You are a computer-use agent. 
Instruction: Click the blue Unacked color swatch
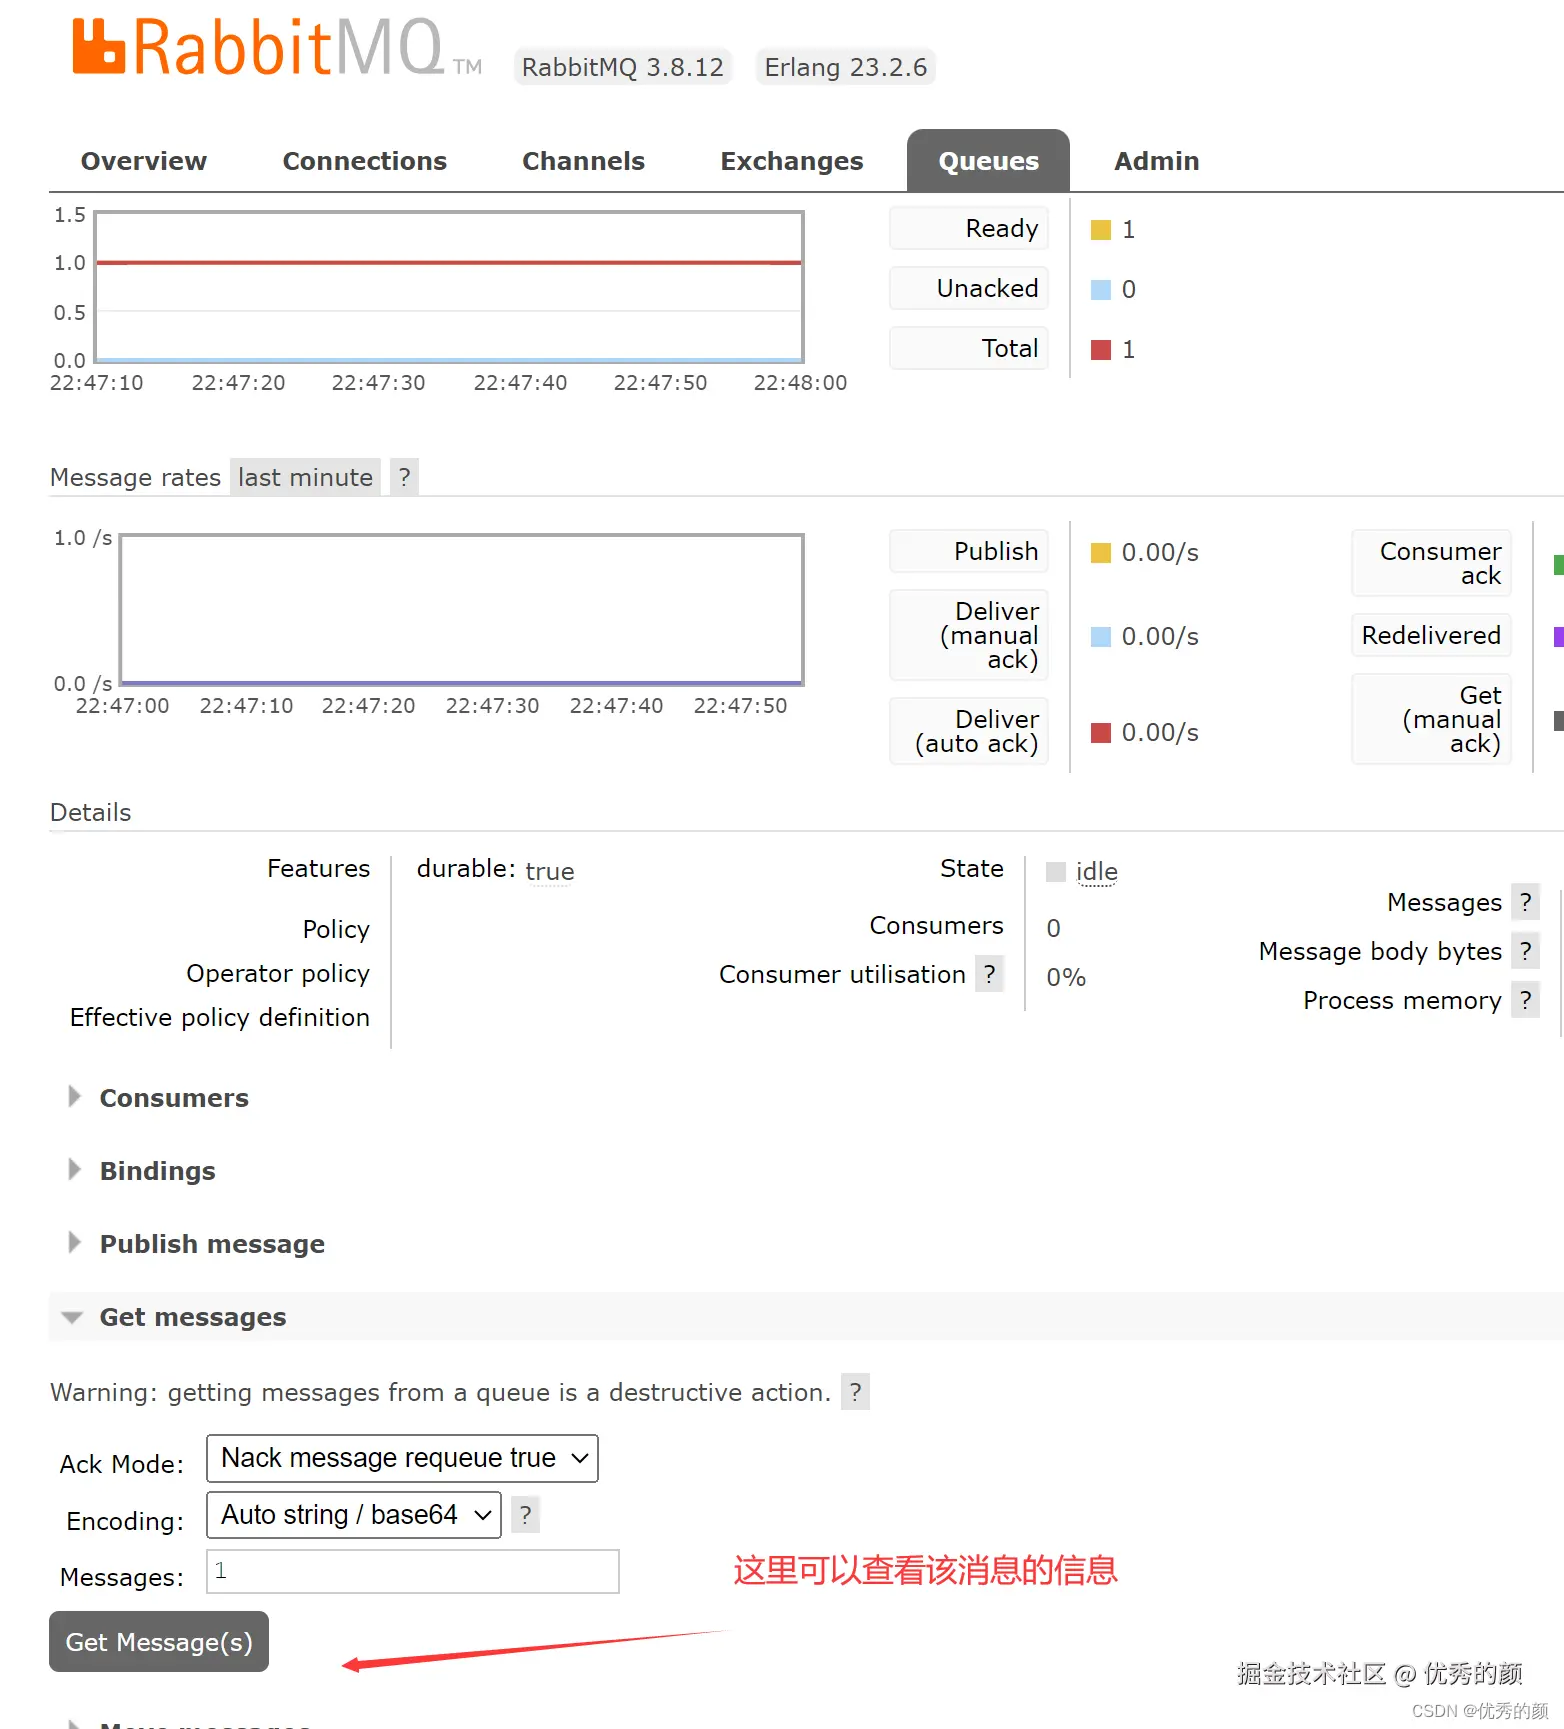[x=1101, y=290]
